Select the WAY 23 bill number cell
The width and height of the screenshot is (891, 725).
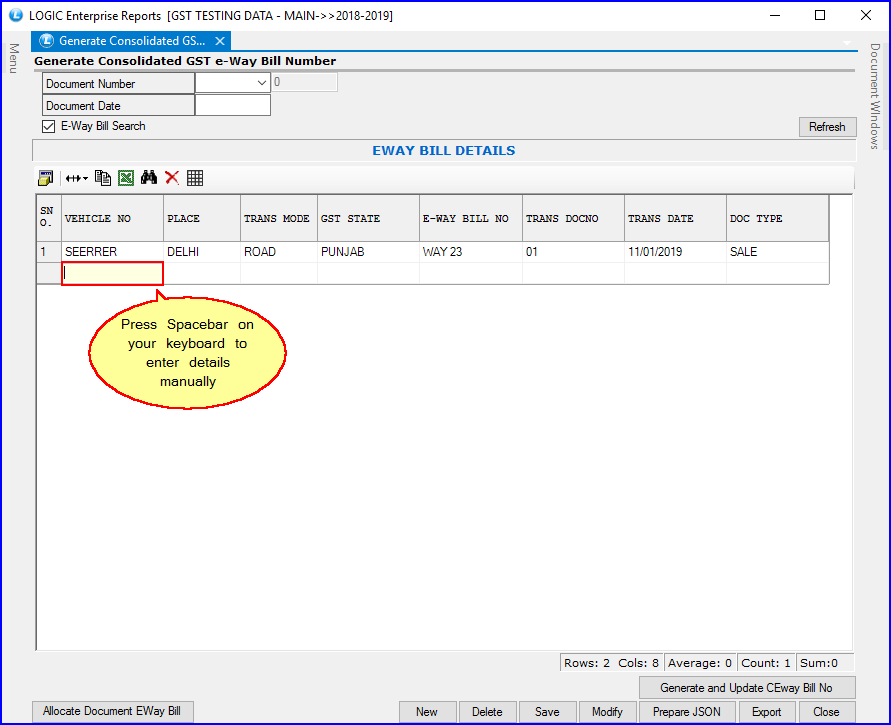(x=471, y=252)
